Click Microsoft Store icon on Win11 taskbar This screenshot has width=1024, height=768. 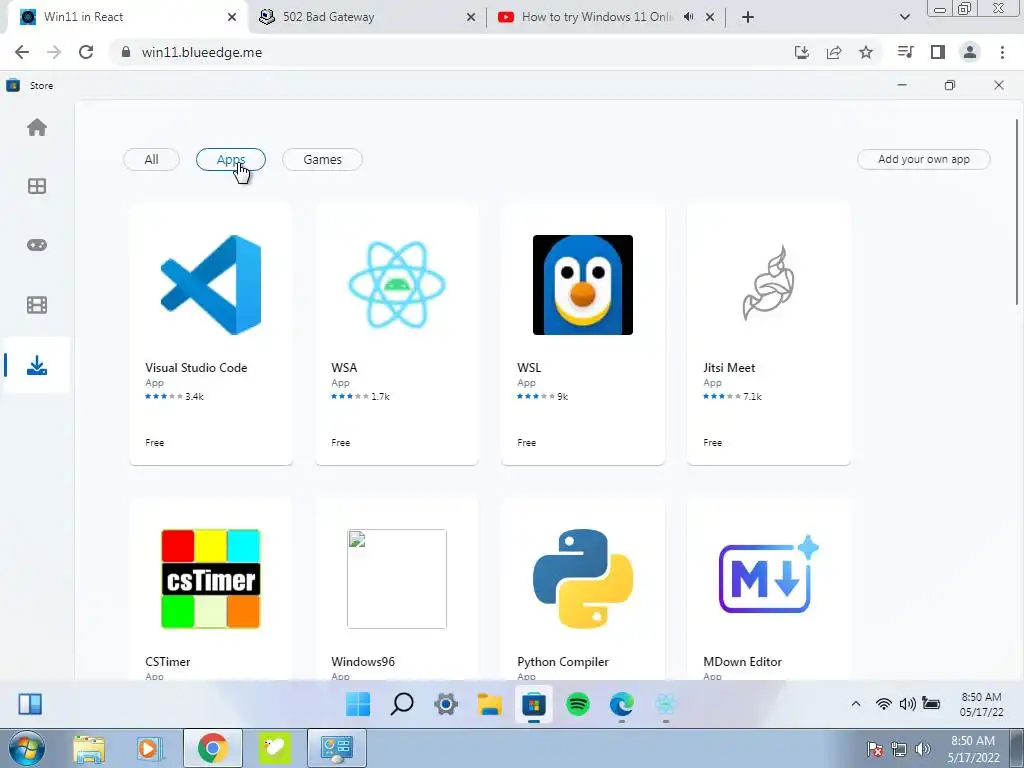click(534, 704)
